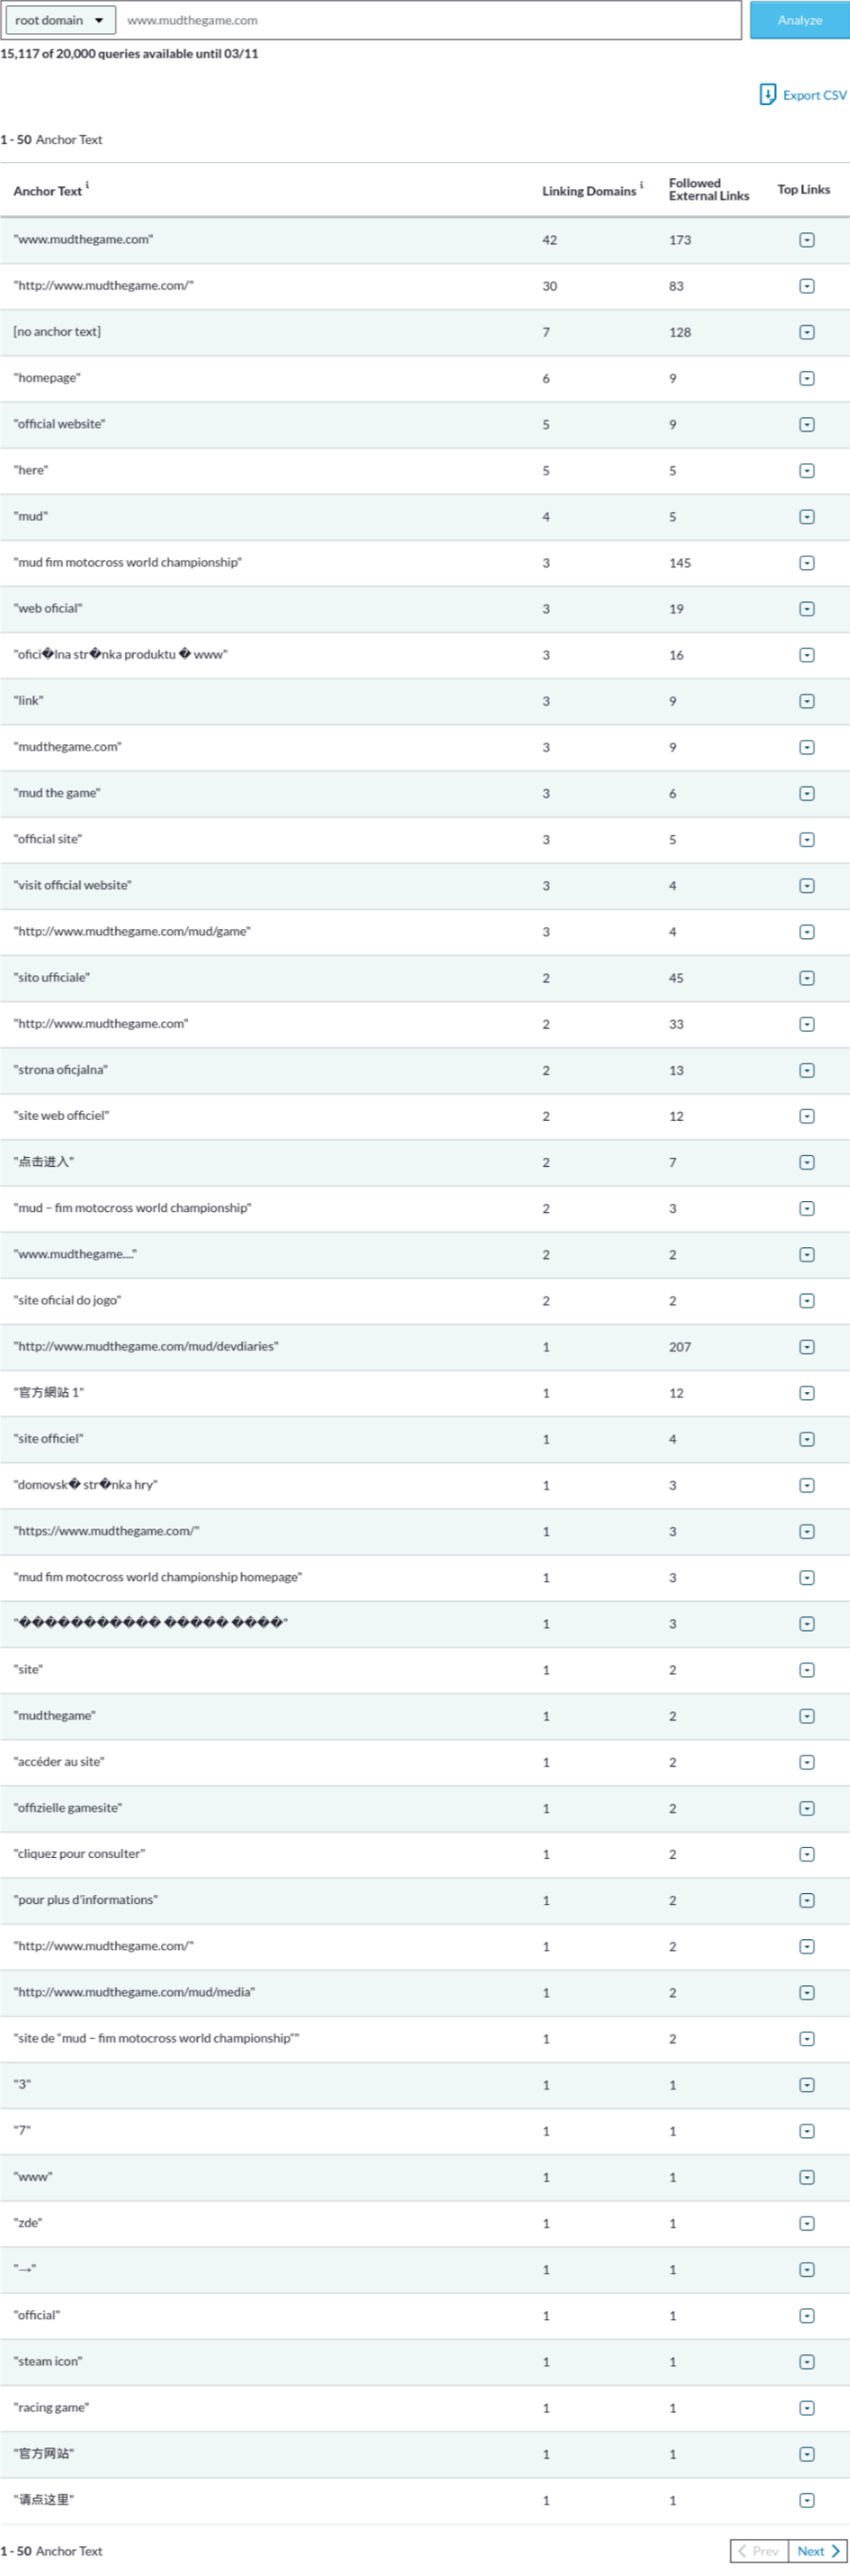Click the Prev pagination button
Viewport: 850px width, 2576px height.
click(759, 2551)
